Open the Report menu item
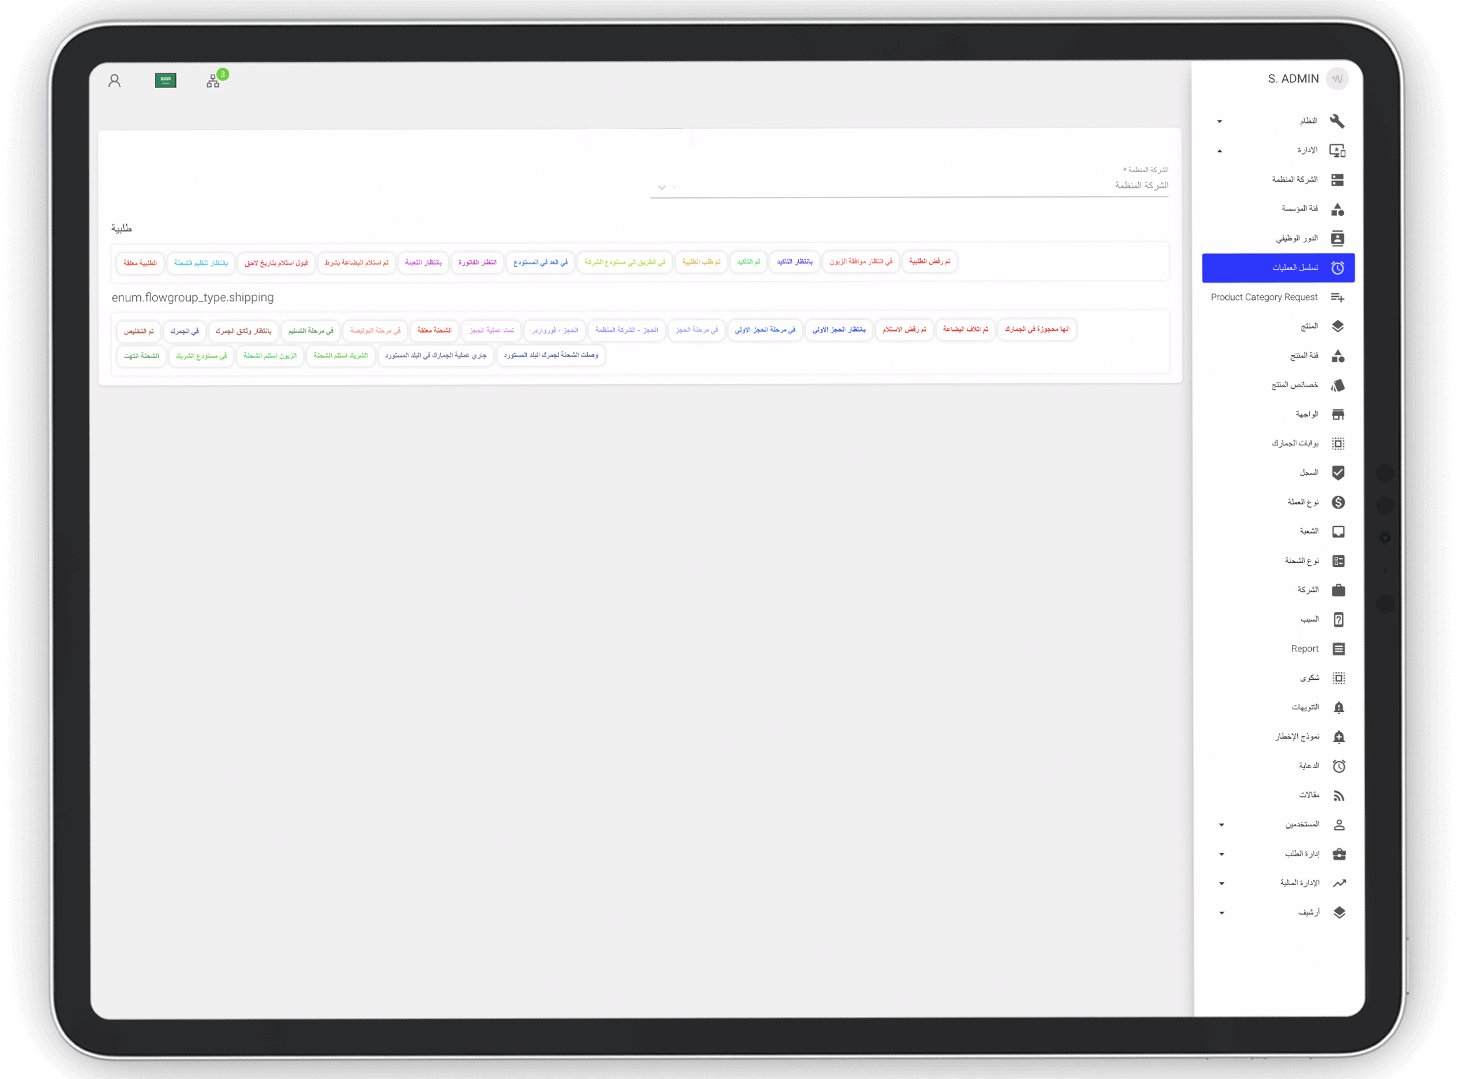This screenshot has width=1462, height=1079. [1278, 649]
